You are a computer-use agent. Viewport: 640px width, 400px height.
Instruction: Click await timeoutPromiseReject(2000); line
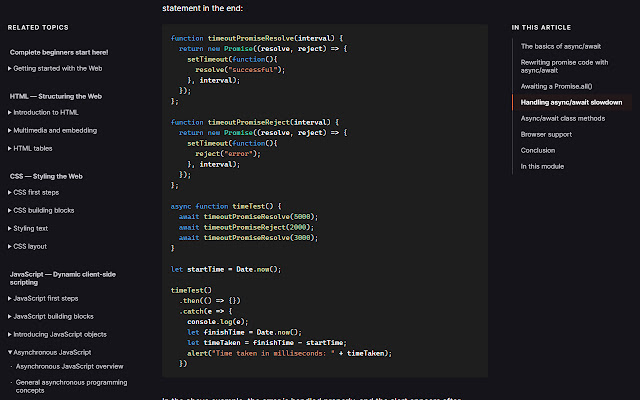pyautogui.click(x=247, y=227)
